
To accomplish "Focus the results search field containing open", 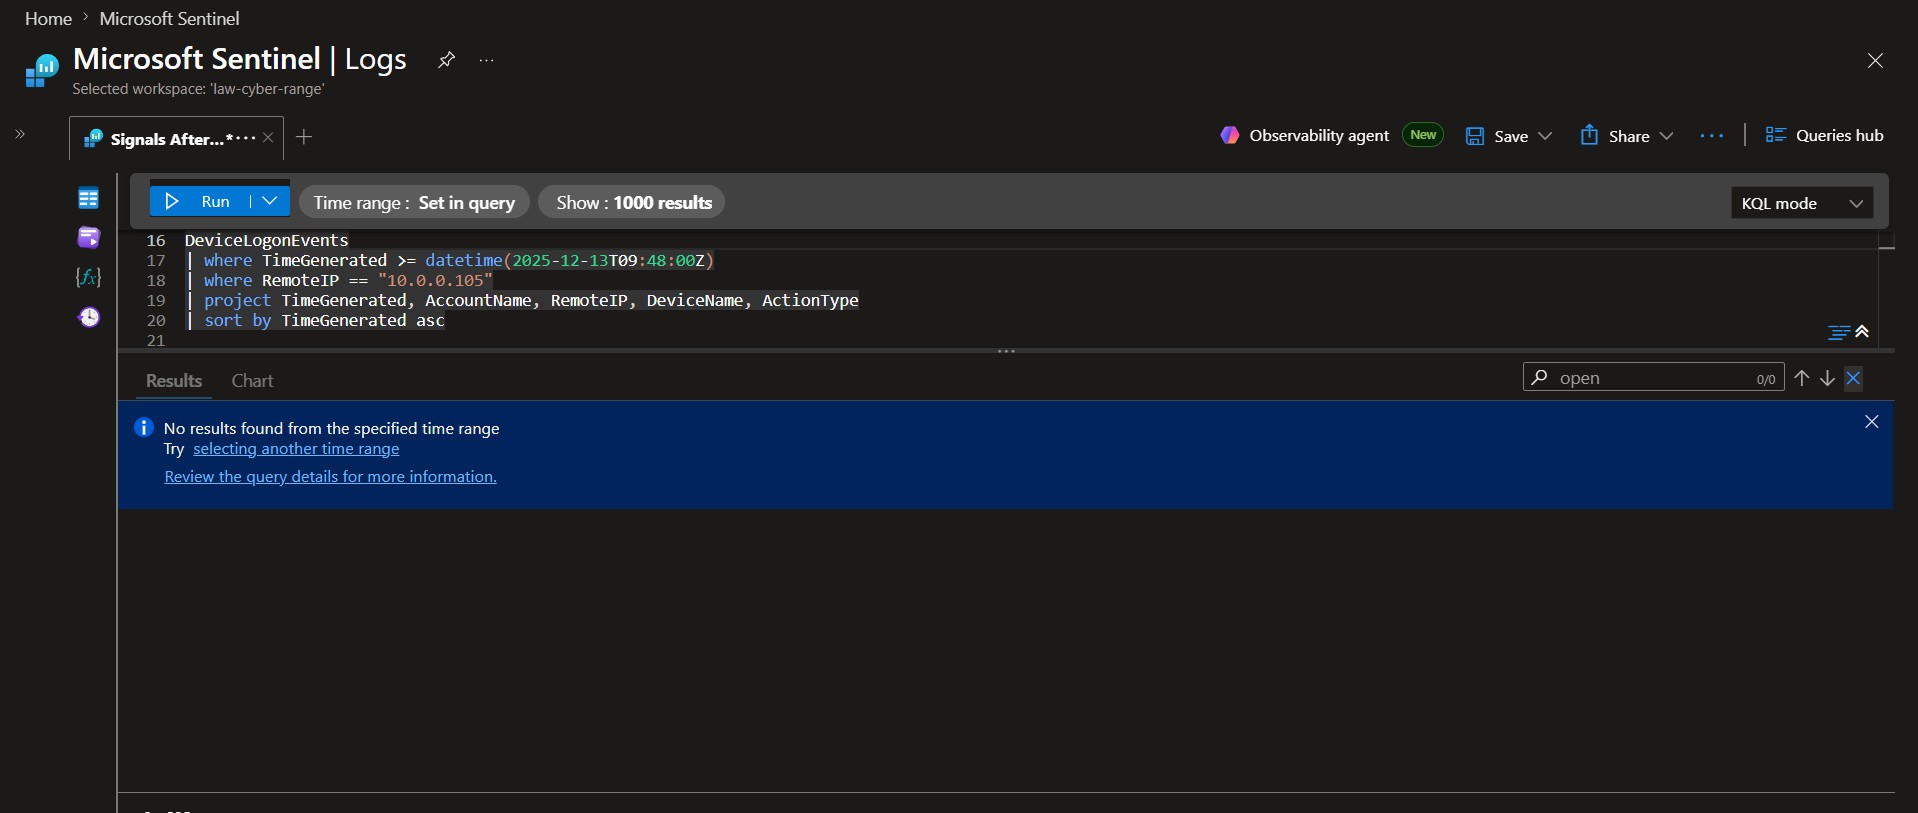I will [1653, 377].
